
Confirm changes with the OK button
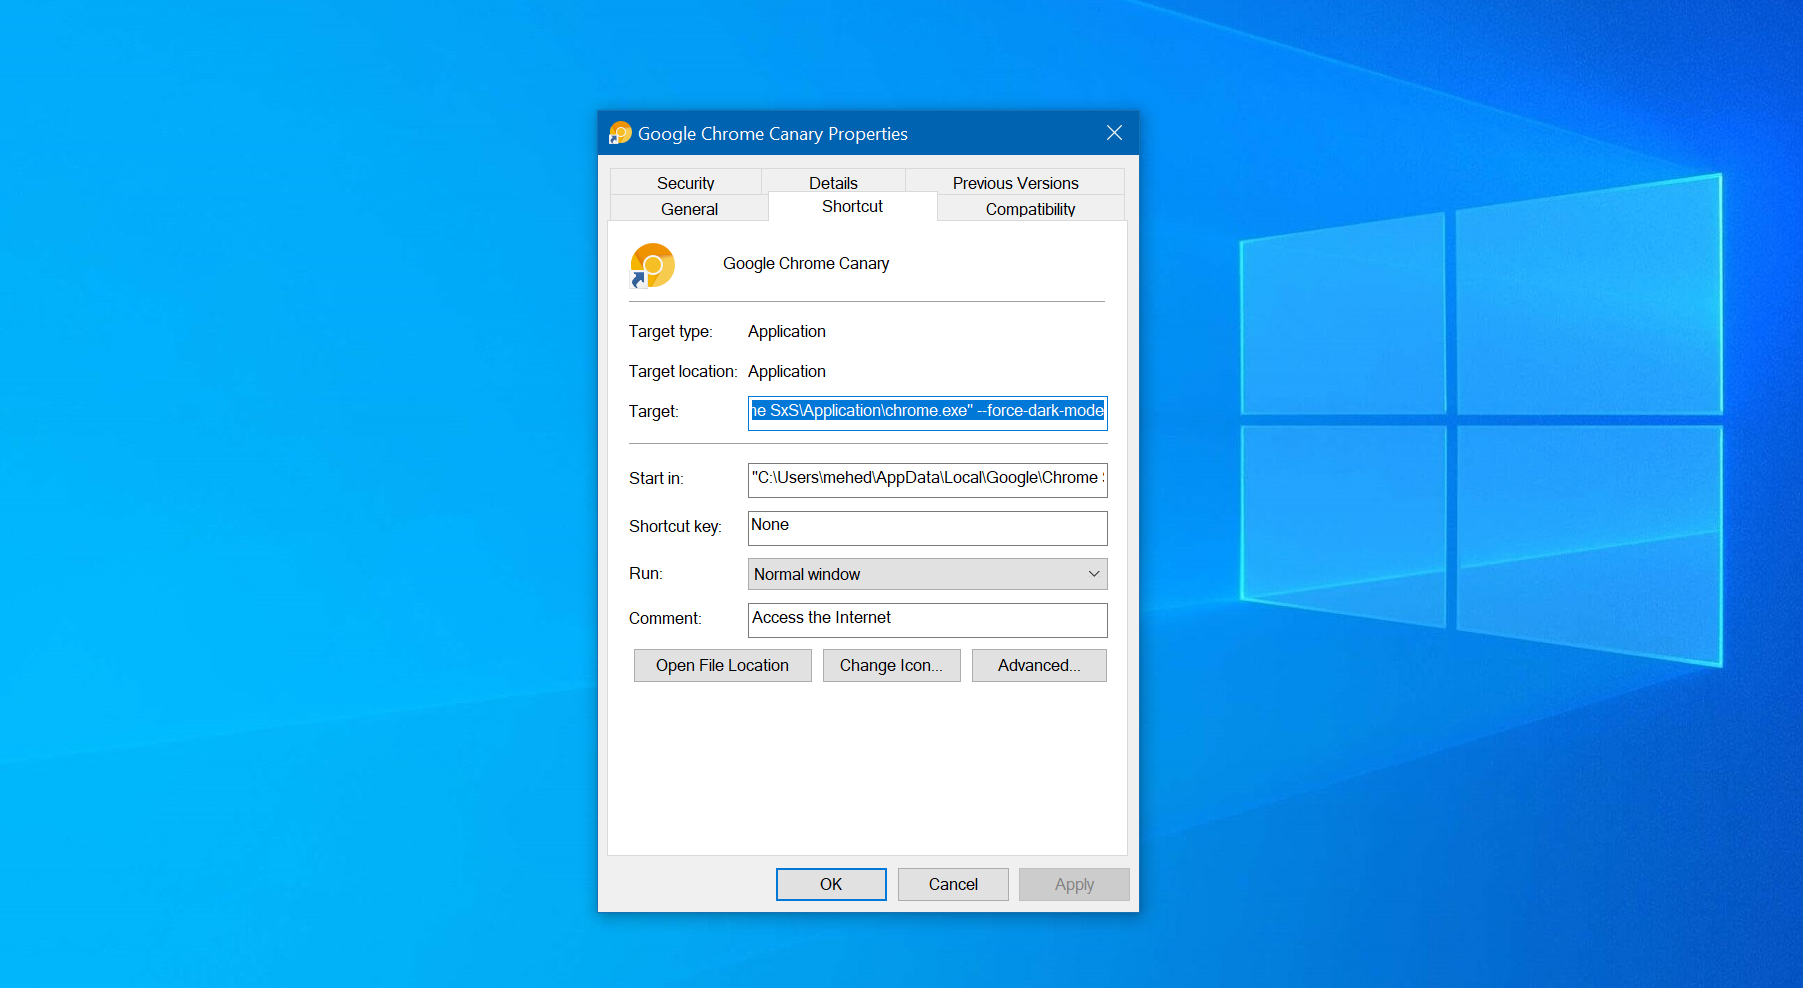pos(830,885)
